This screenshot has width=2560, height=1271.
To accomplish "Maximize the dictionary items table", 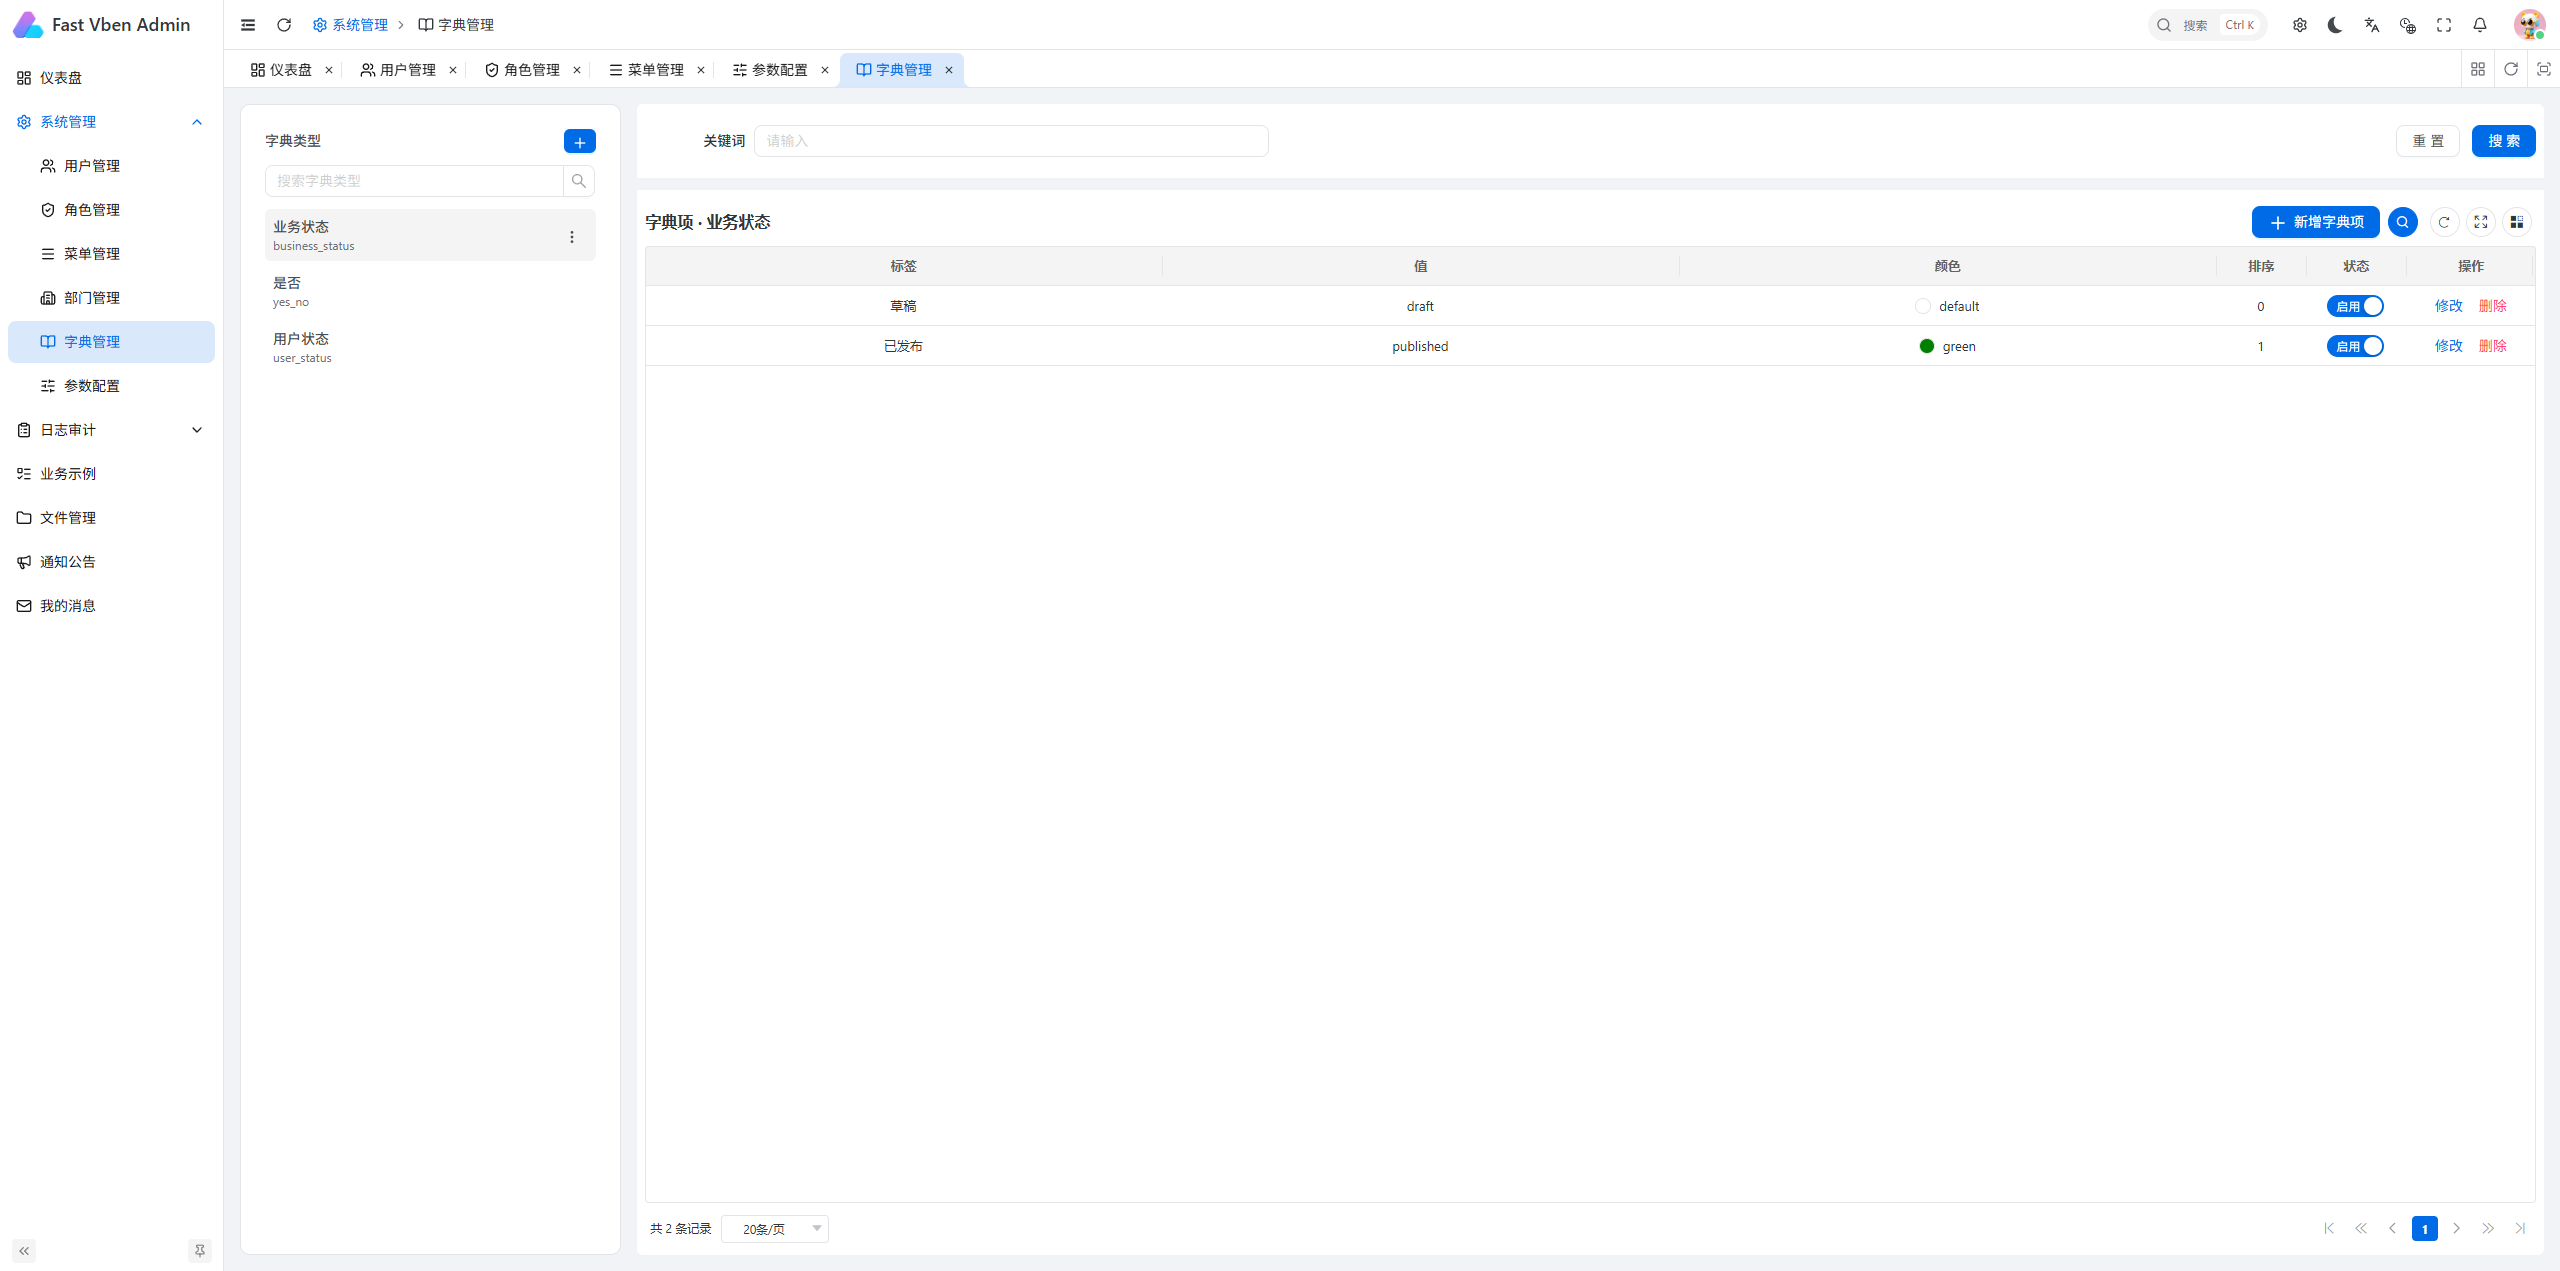I will pos(2481,222).
